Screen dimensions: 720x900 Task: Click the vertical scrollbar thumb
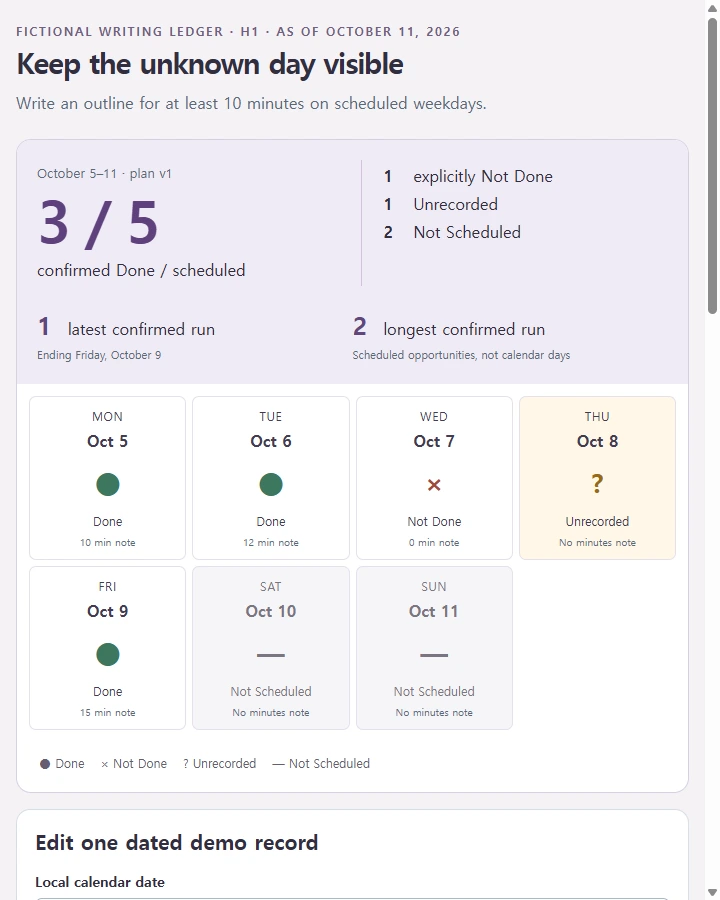712,166
